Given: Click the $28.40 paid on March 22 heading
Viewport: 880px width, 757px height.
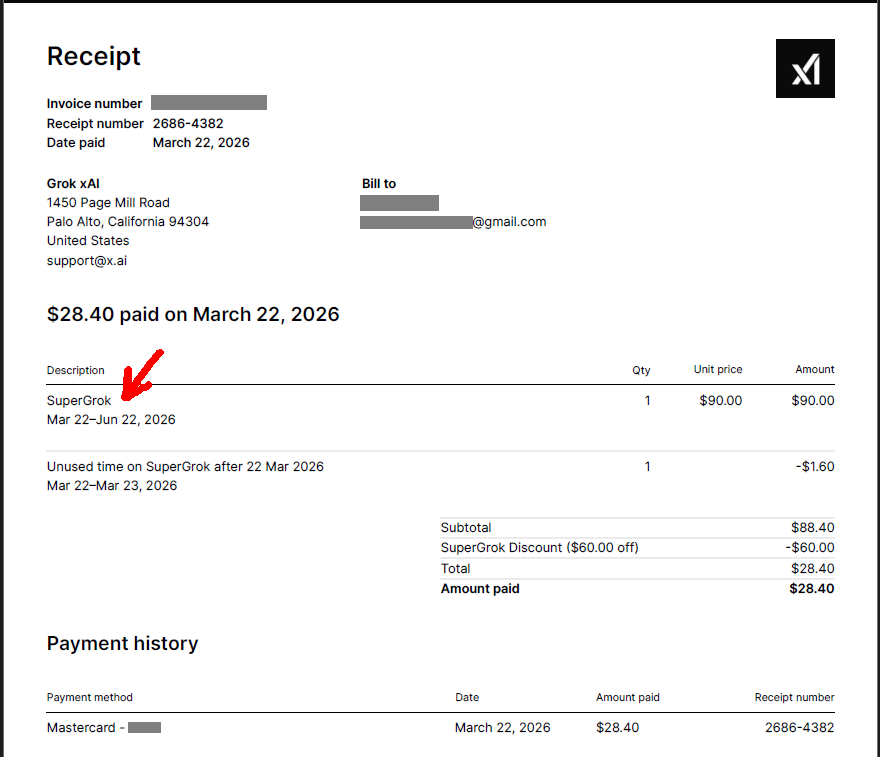Looking at the screenshot, I should tap(193, 314).
